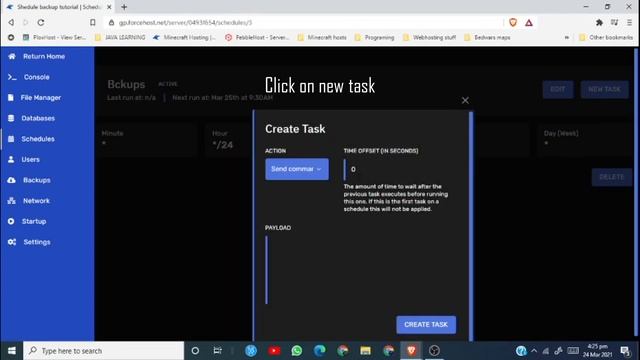
Task: Open the Programing bookmark folder
Action: (374, 38)
